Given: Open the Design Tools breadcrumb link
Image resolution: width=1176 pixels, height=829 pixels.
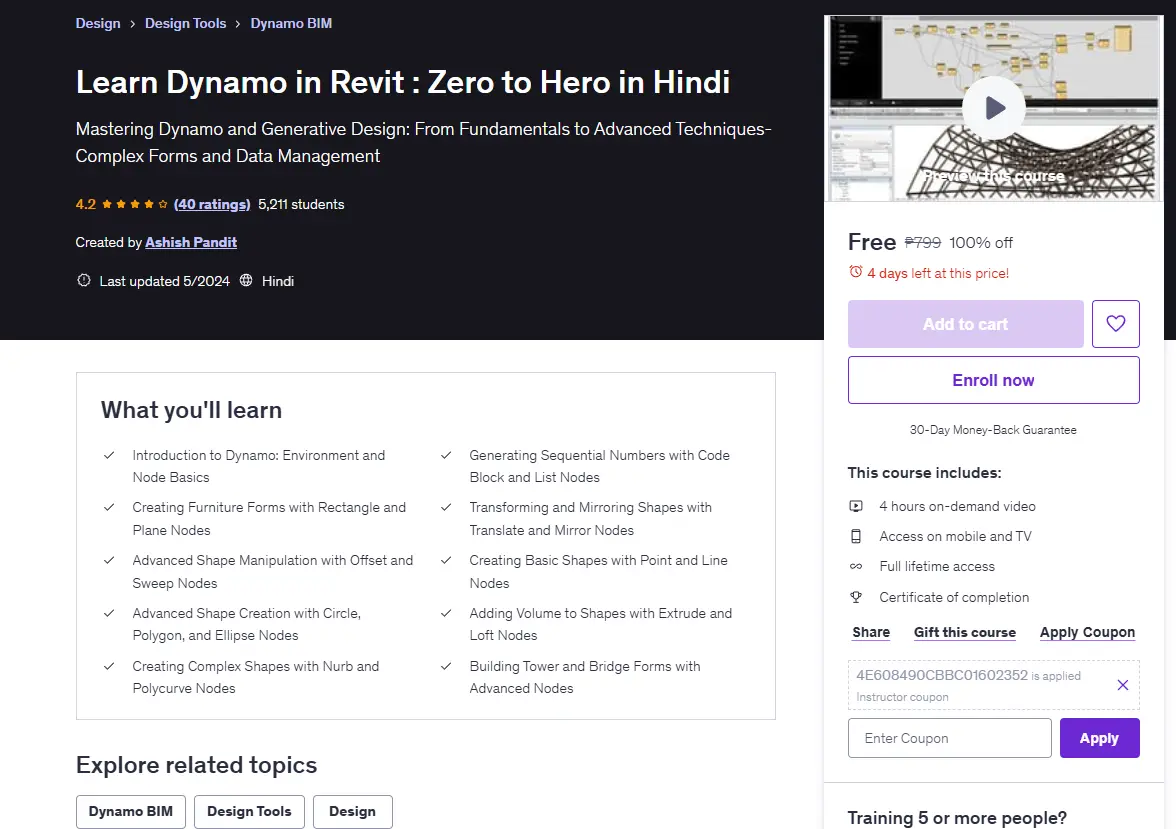Looking at the screenshot, I should pyautogui.click(x=185, y=23).
